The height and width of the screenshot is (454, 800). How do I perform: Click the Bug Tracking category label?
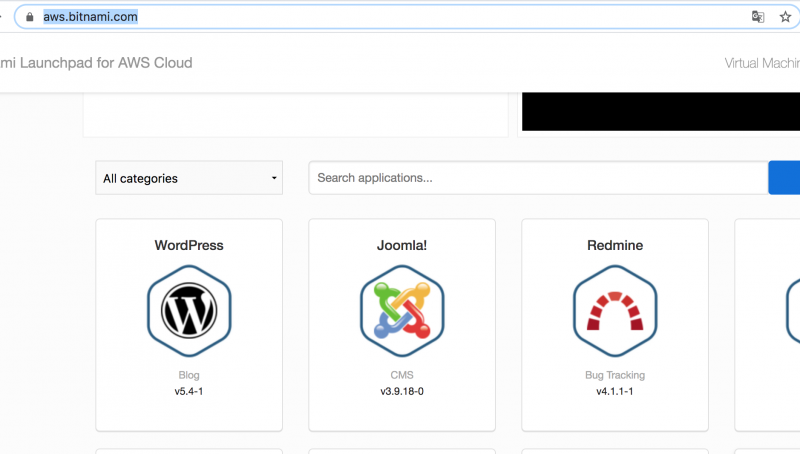point(615,375)
